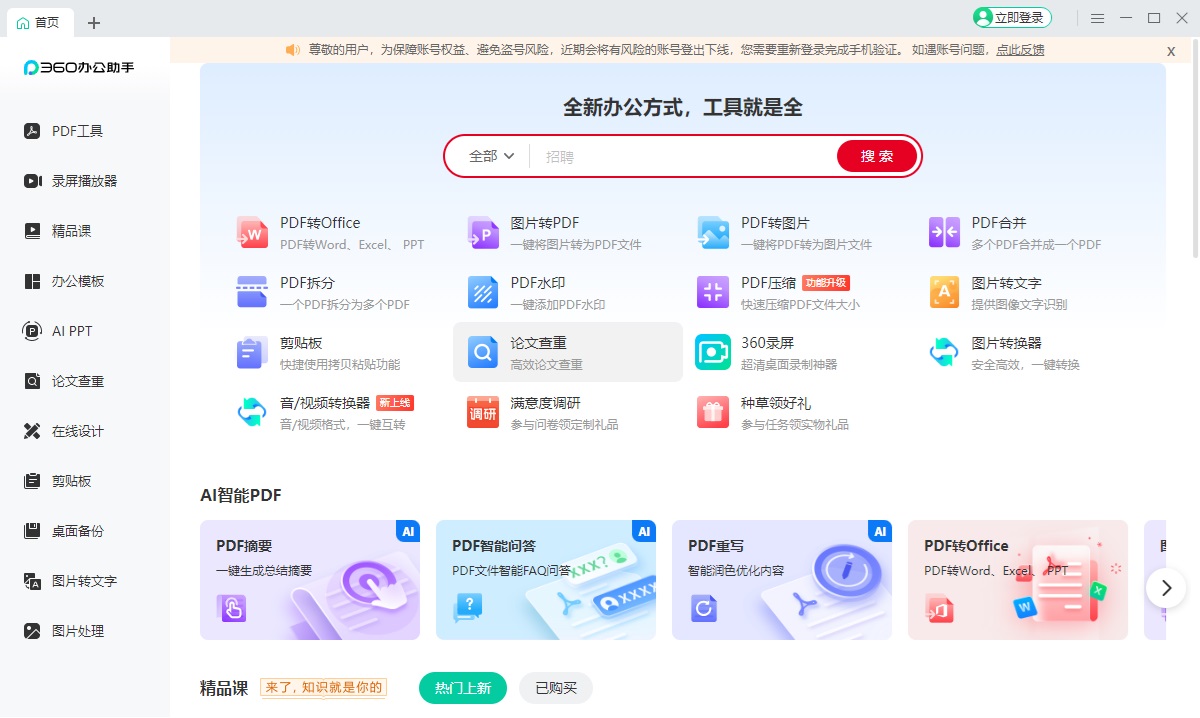This screenshot has height=718, width=1200.
Task: Click the search input field
Action: (685, 156)
